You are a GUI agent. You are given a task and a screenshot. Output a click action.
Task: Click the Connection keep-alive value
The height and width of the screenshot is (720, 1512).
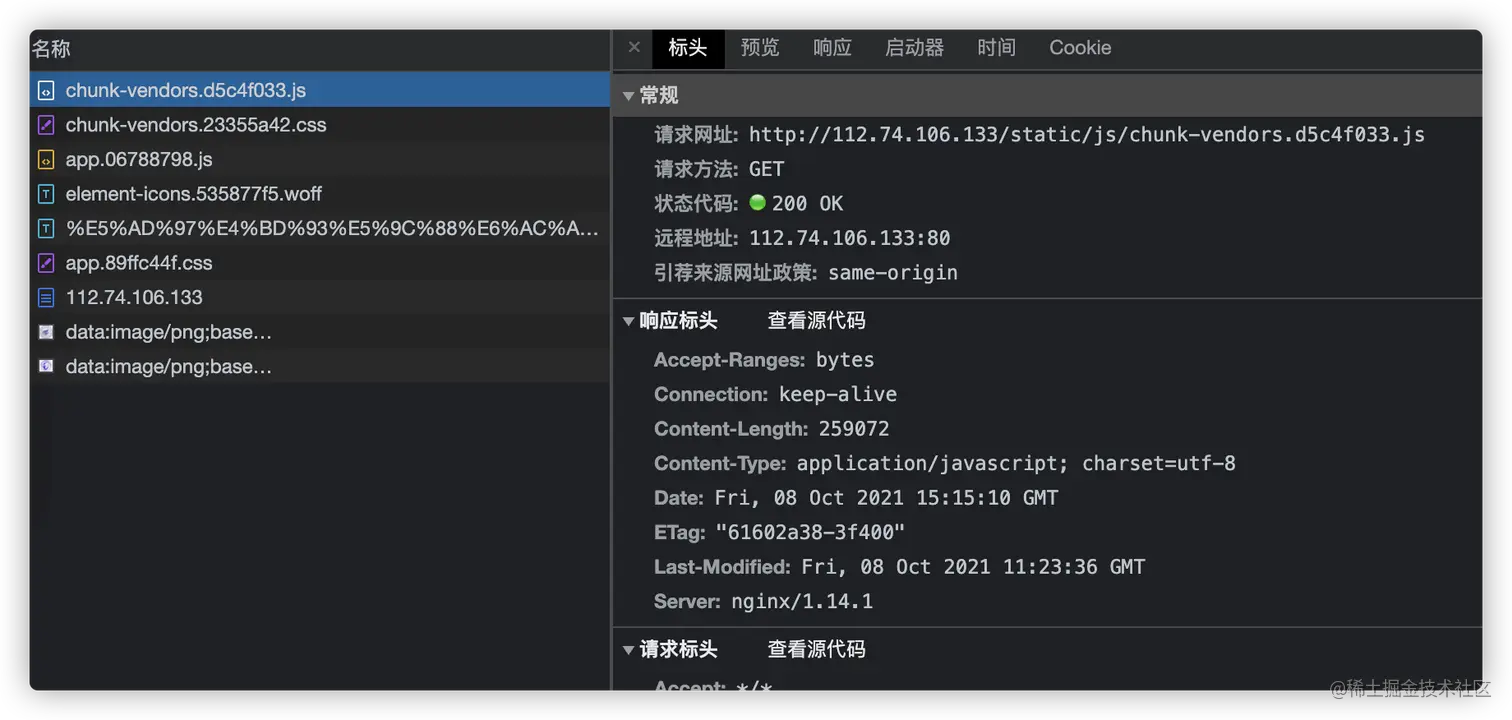pyautogui.click(x=838, y=395)
